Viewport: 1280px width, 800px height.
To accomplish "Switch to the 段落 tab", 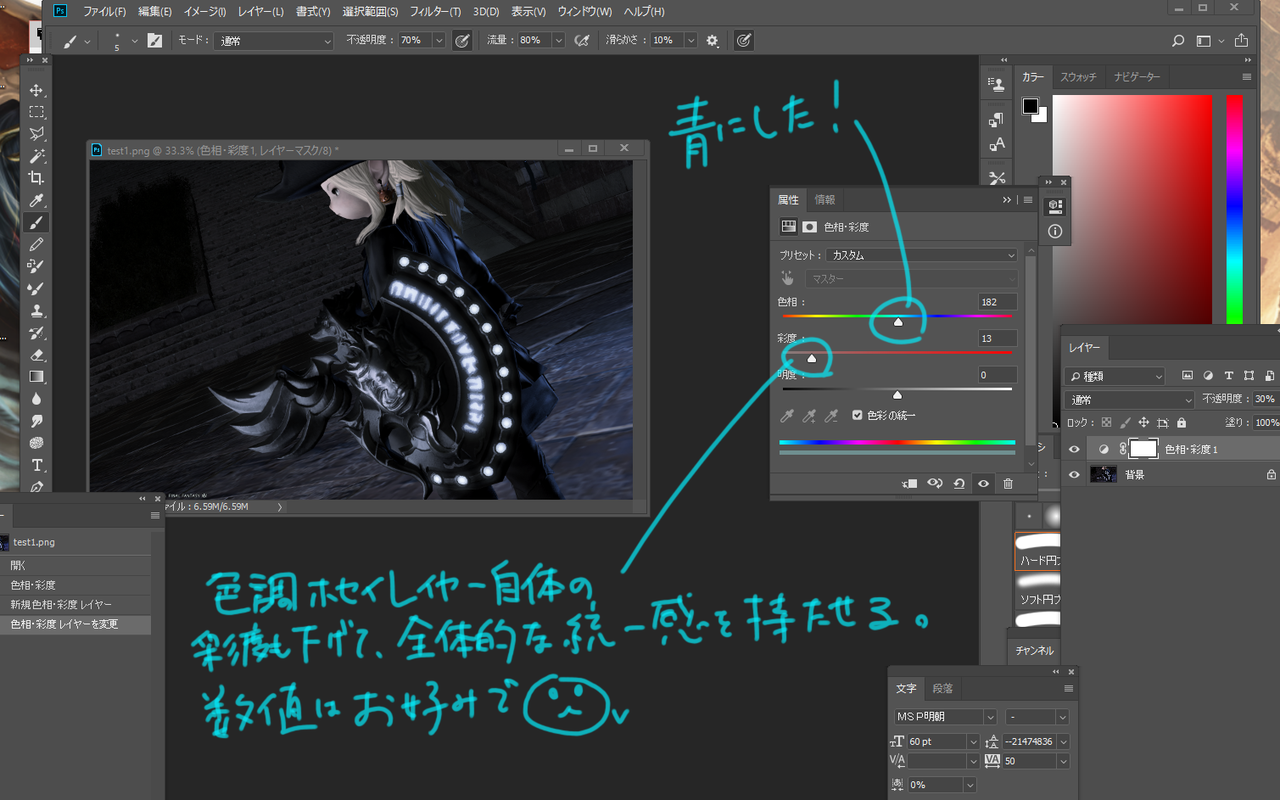I will [x=942, y=688].
